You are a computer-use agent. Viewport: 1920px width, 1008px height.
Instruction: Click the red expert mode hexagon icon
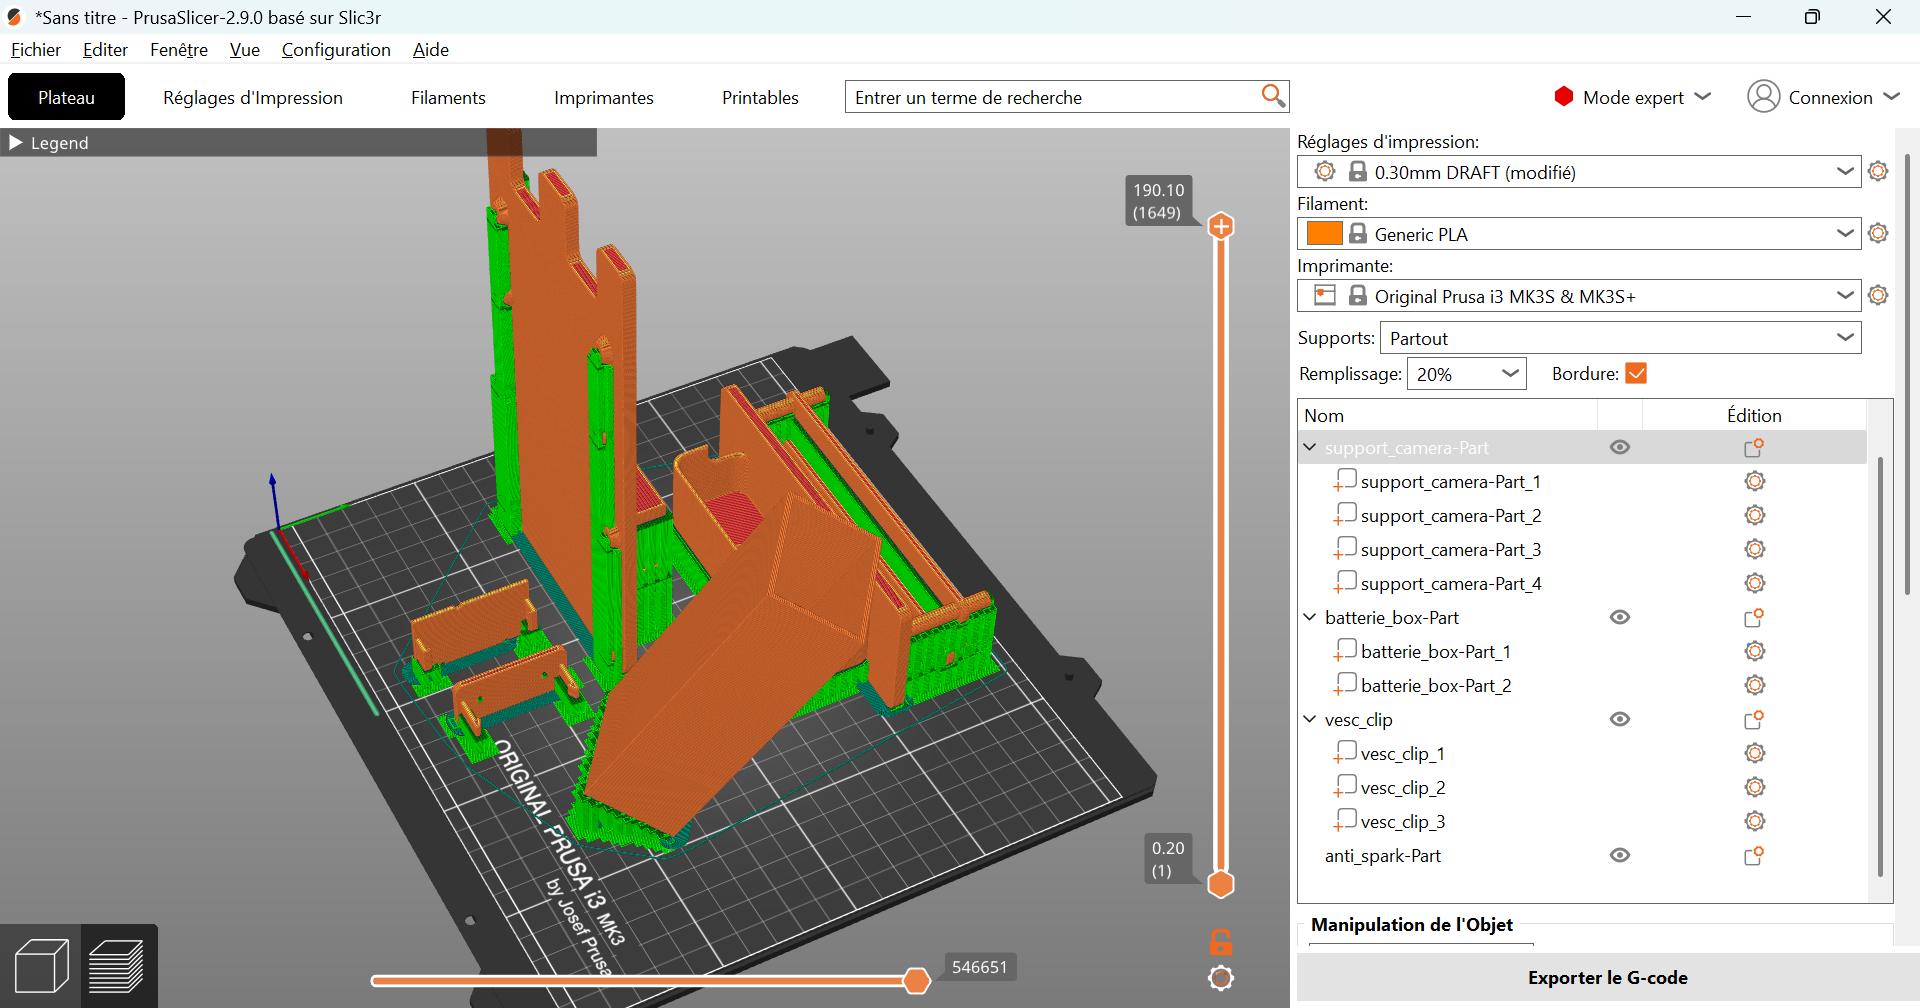click(x=1564, y=96)
